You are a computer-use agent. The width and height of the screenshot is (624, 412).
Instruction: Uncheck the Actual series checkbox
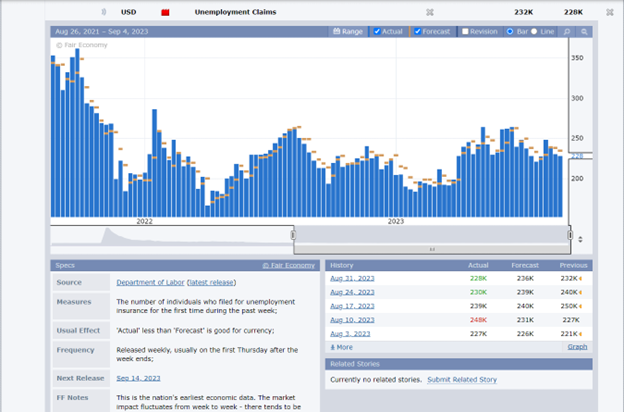tap(377, 31)
